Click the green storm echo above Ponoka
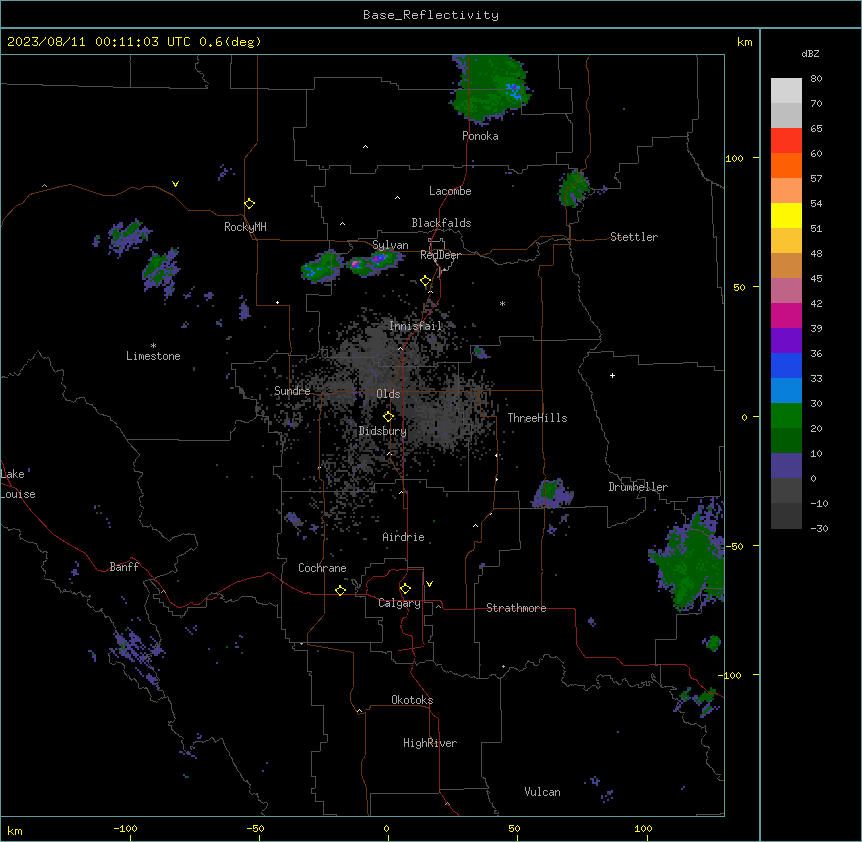862x842 pixels. (x=489, y=88)
